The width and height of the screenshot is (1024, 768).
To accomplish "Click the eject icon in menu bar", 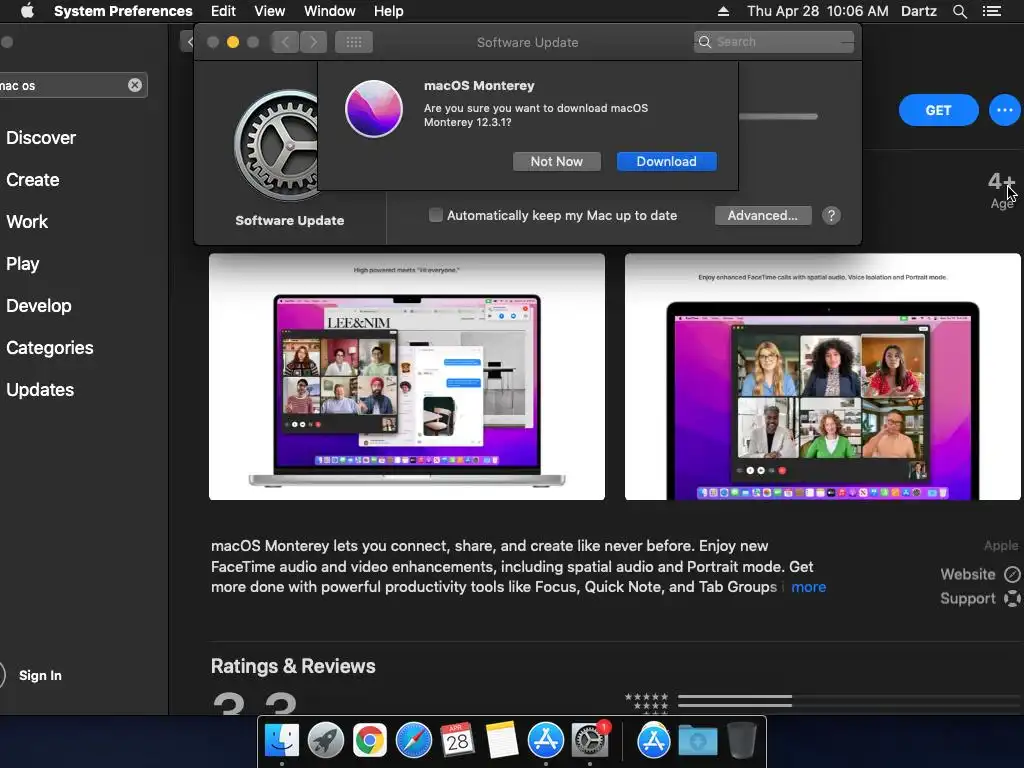I will (x=723, y=11).
